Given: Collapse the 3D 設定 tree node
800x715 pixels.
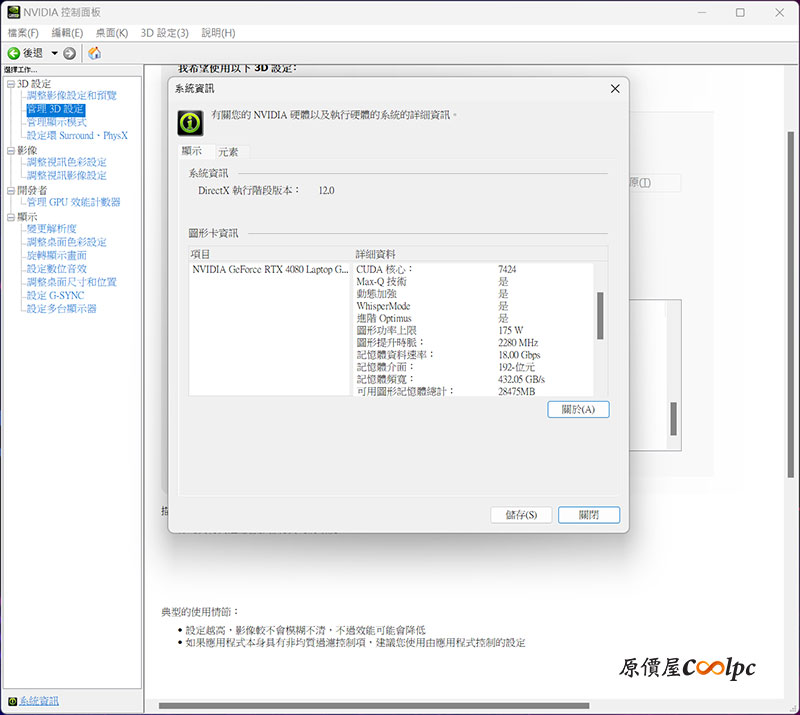Looking at the screenshot, I should tap(11, 84).
